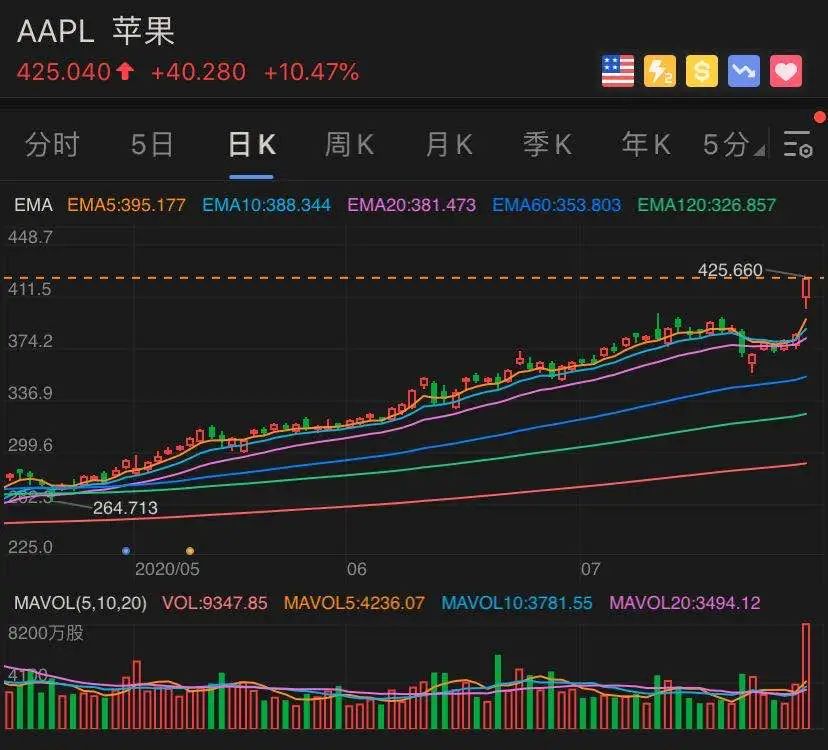Viewport: 828px width, 750px height.
Task: Click the 8200万股 volume axis label
Action: click(x=45, y=633)
